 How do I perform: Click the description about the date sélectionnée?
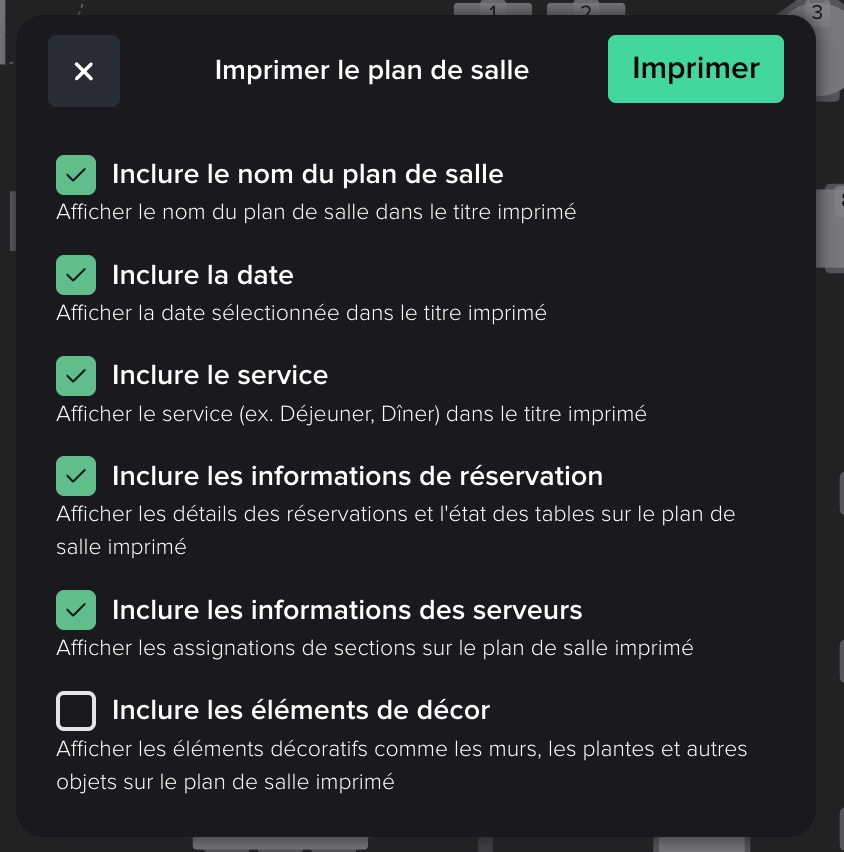301,313
